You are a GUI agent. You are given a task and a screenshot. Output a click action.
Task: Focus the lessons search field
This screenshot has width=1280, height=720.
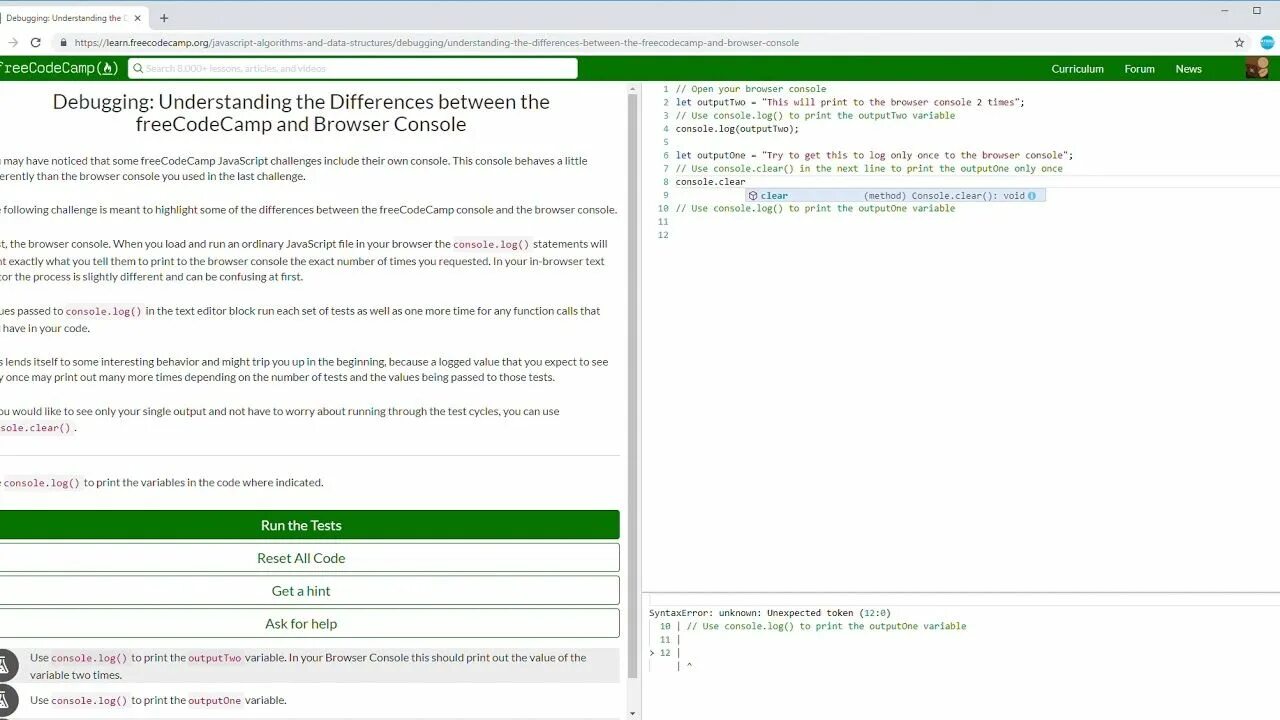point(352,68)
